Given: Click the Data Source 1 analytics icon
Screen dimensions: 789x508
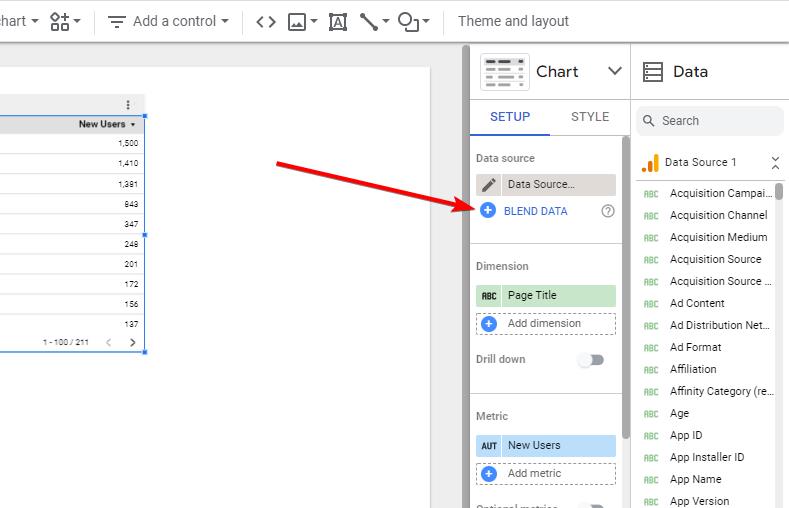Looking at the screenshot, I should [650, 163].
